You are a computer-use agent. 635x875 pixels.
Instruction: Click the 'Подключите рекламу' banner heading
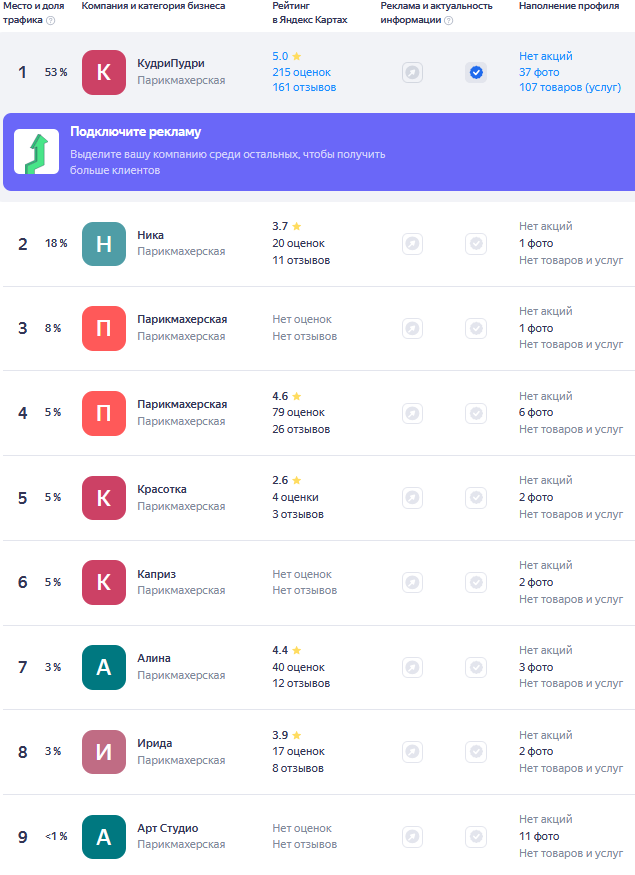(x=135, y=133)
